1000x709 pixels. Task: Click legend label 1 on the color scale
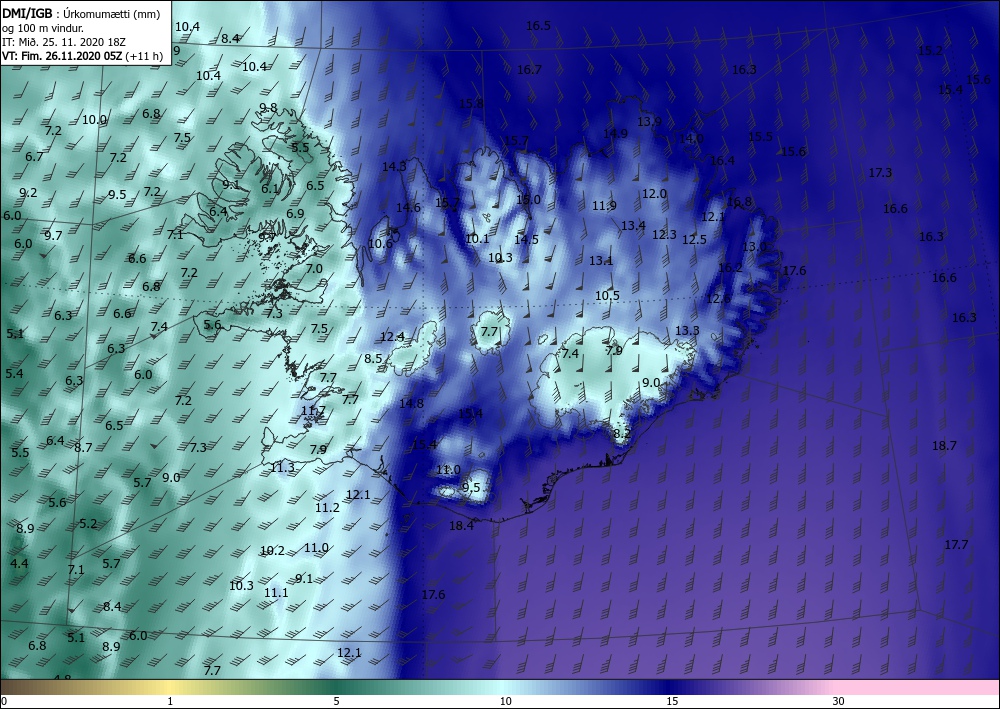pos(170,702)
